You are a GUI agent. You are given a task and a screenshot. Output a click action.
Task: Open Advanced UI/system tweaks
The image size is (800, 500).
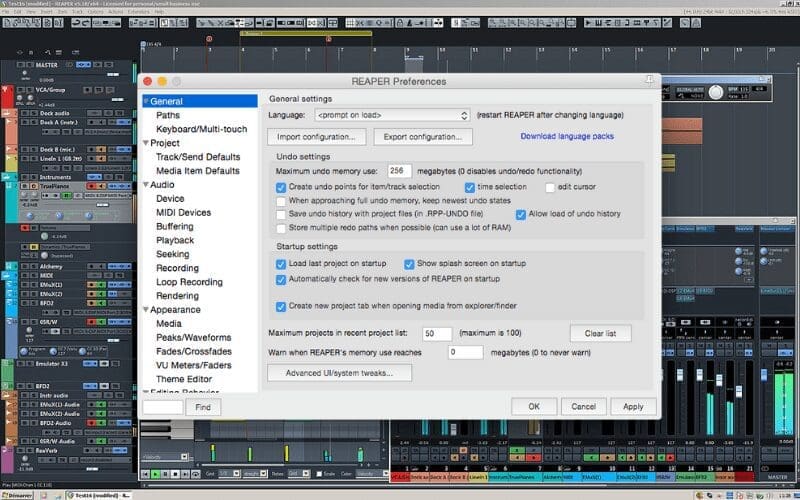tap(339, 373)
